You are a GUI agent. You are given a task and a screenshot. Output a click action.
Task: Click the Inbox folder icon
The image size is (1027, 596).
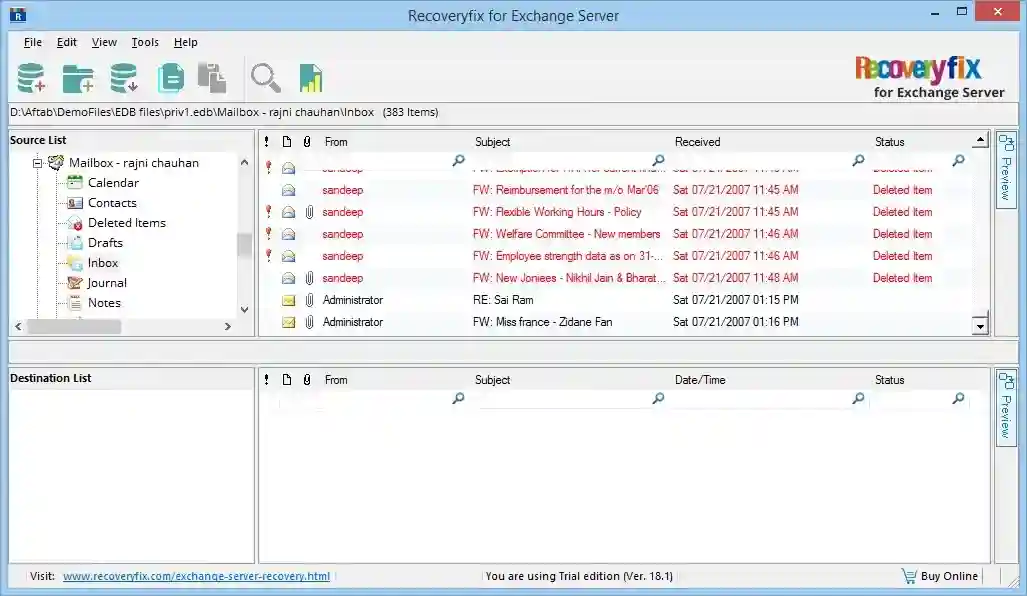coord(75,263)
